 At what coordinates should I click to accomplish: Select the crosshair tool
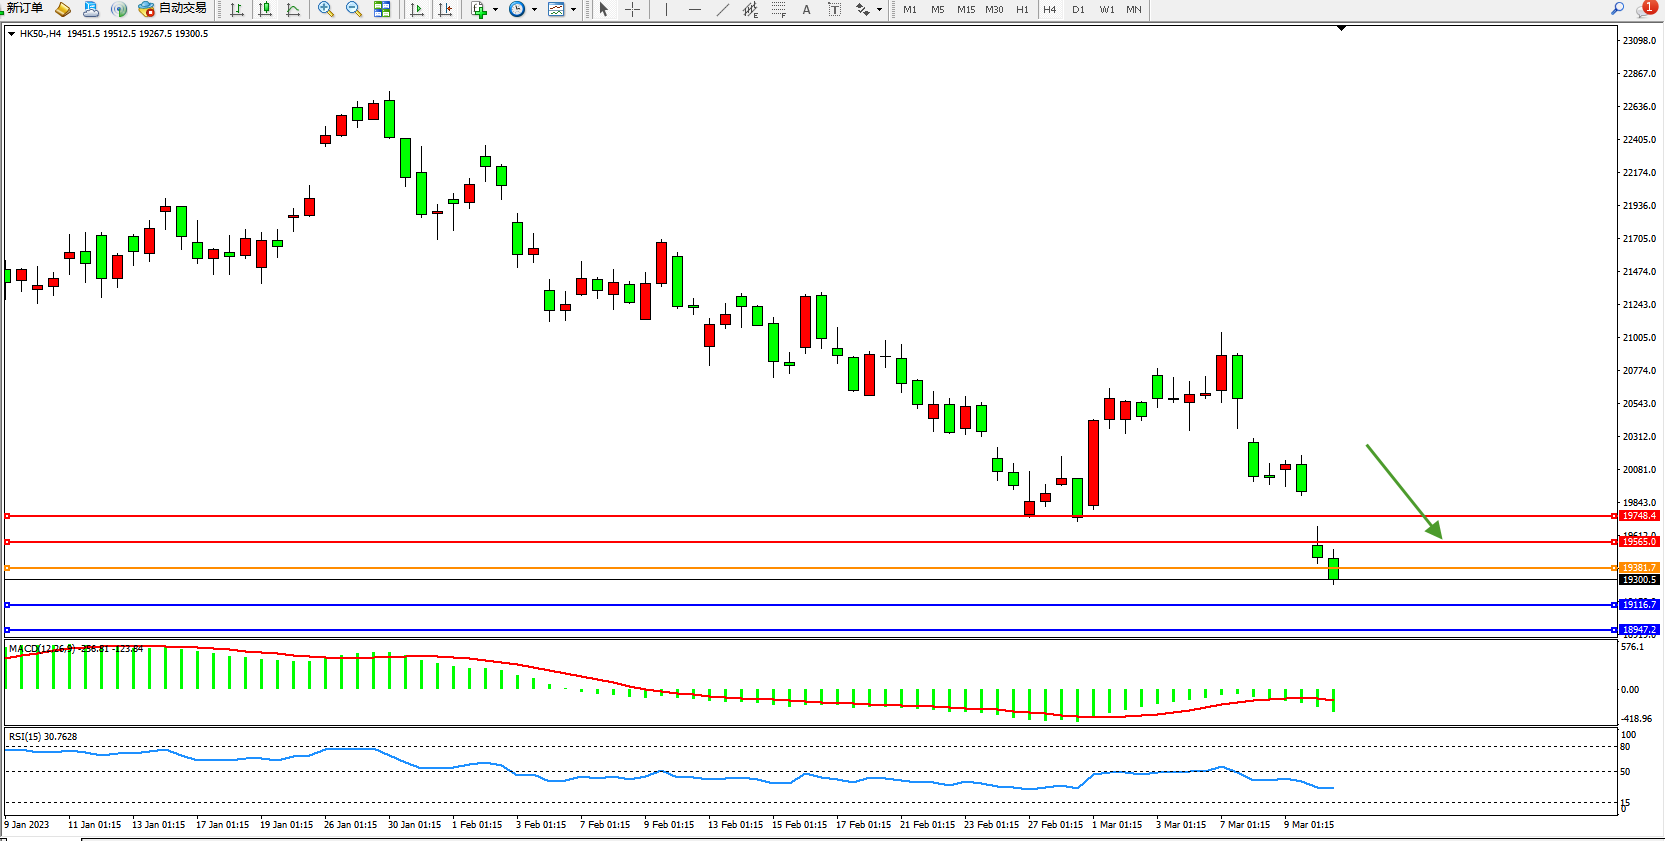633,10
